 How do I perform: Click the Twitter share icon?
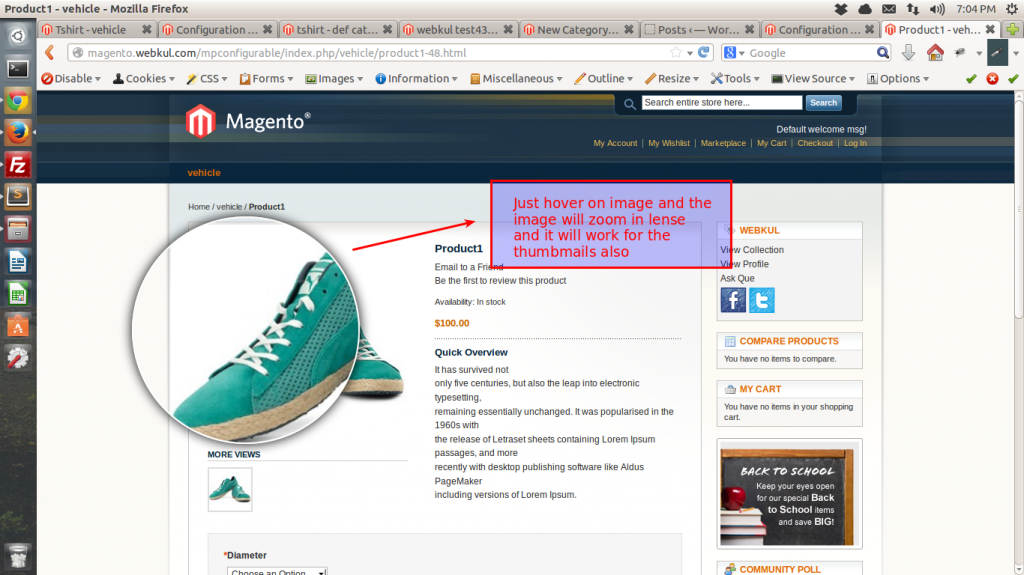point(761,300)
